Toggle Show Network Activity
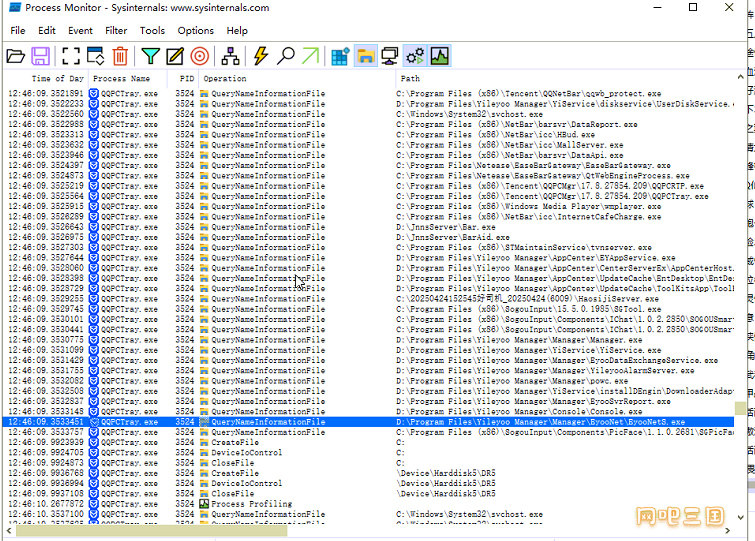 [x=390, y=56]
